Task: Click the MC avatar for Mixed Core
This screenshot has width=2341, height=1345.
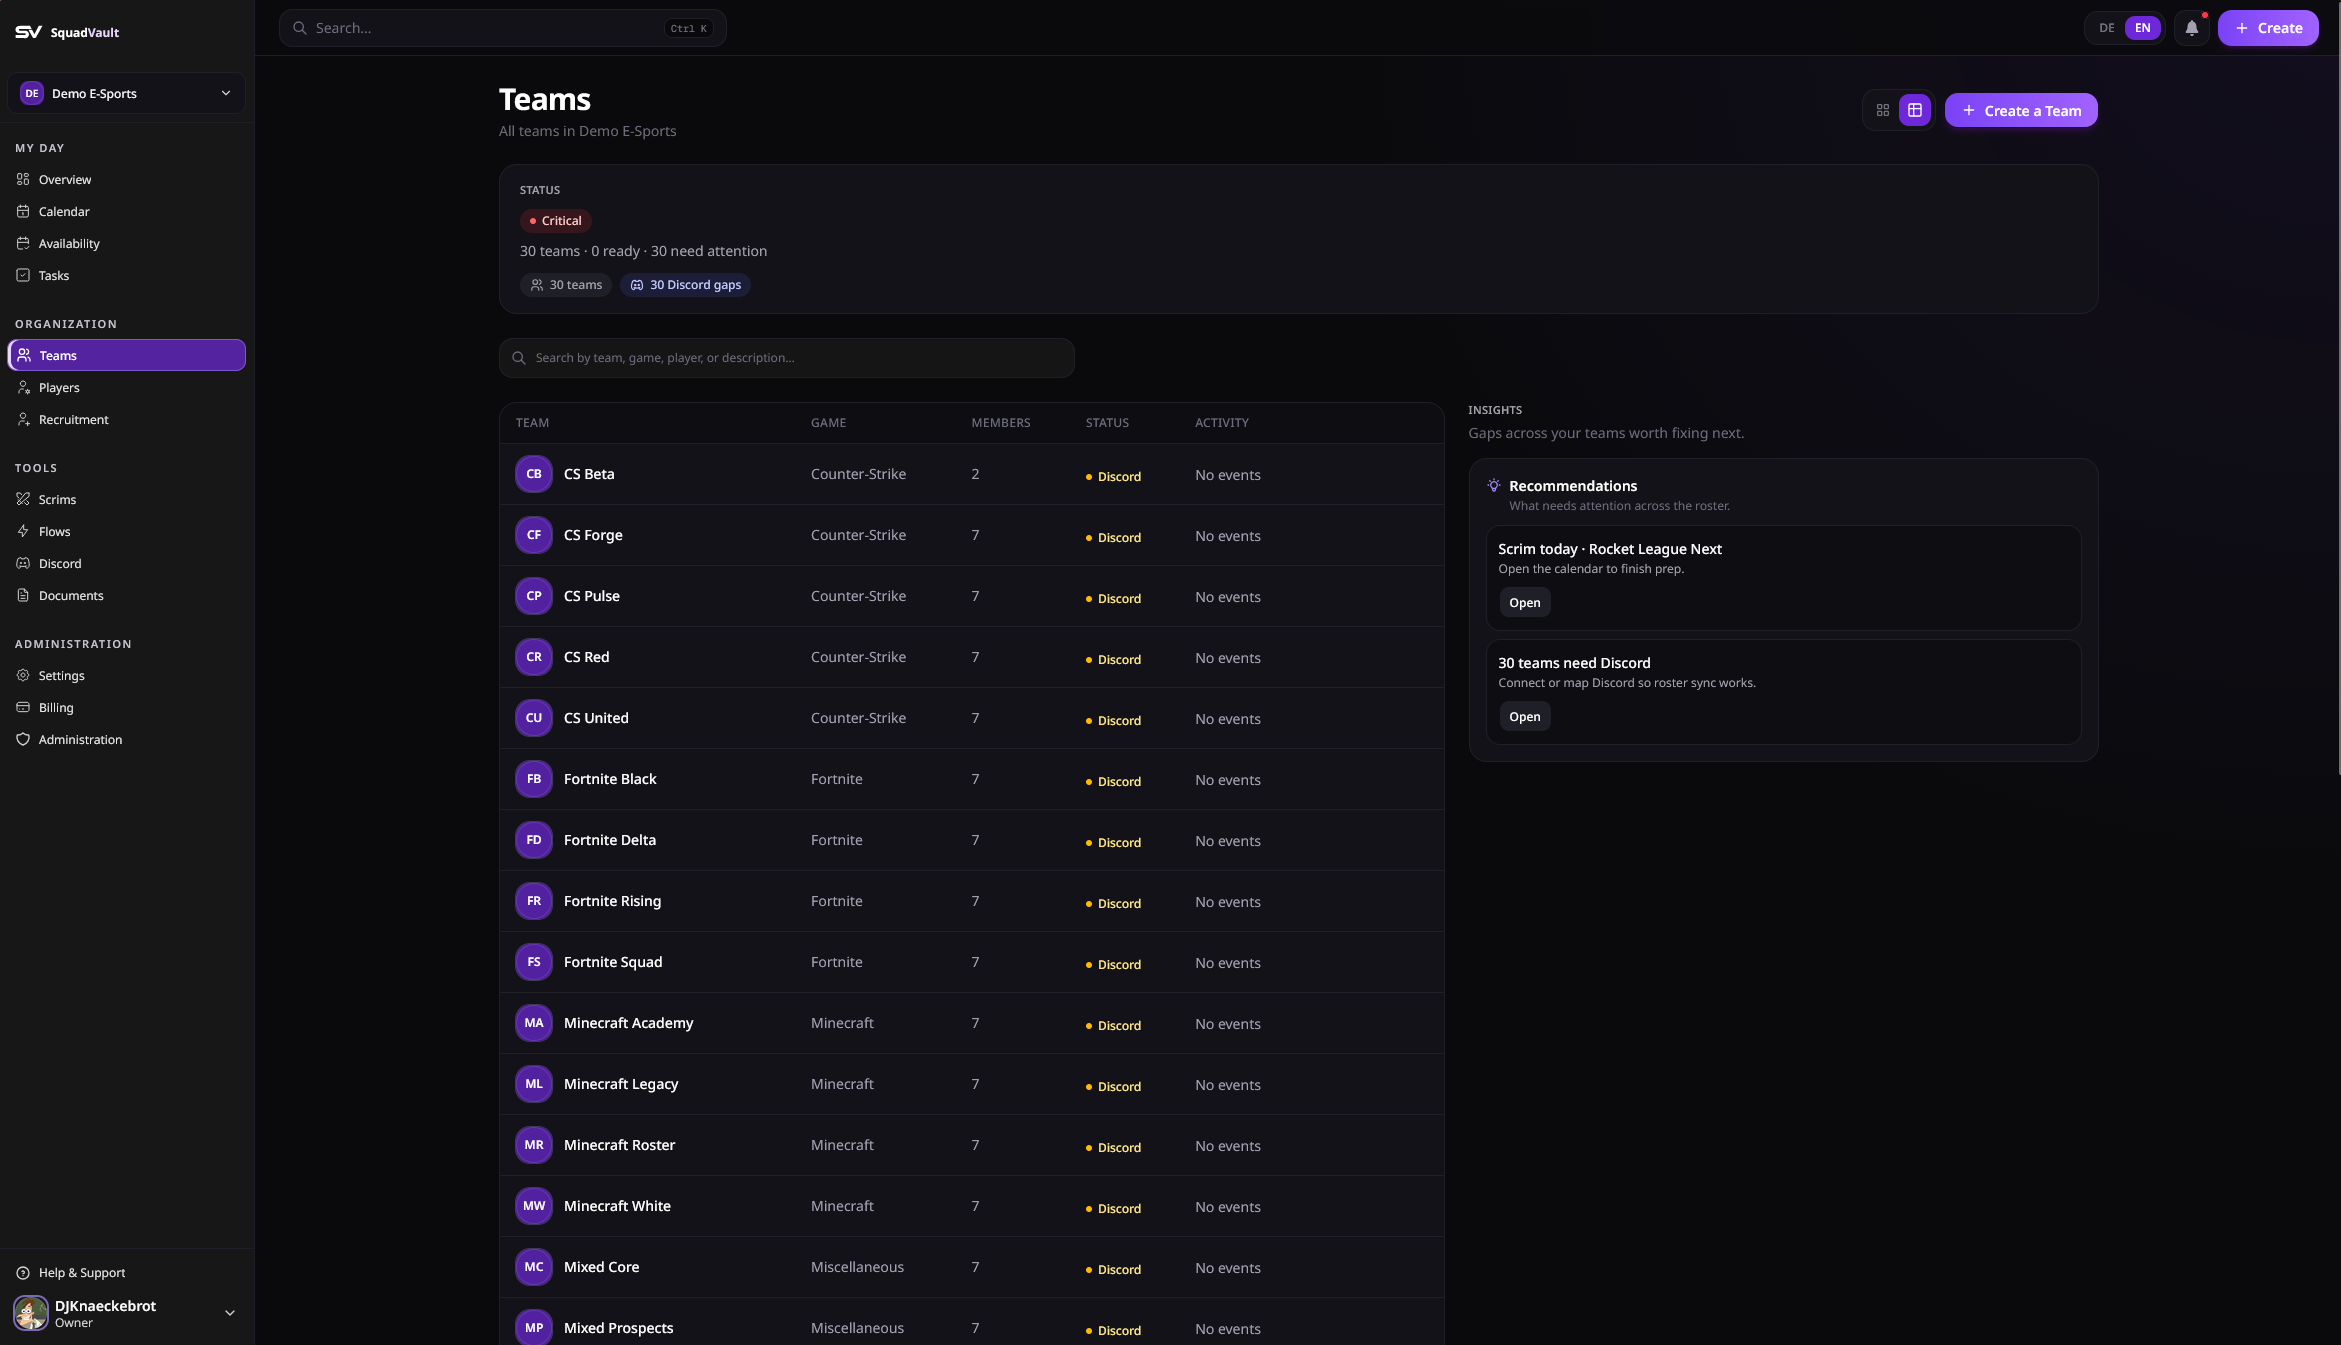Action: [534, 1267]
